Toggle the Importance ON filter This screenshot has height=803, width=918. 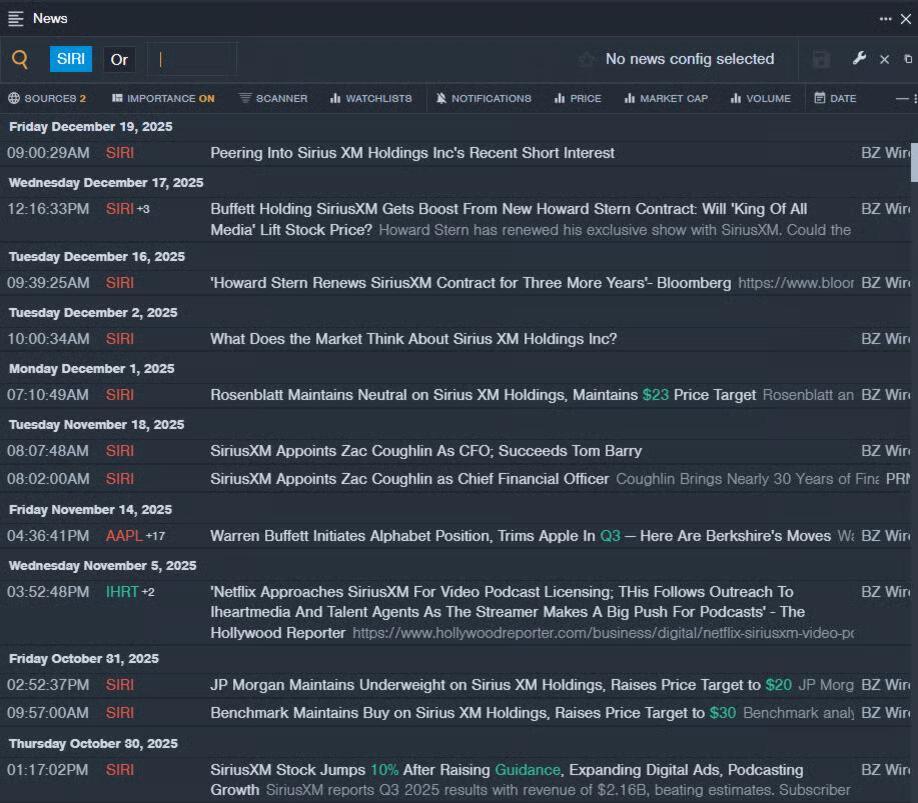point(162,98)
